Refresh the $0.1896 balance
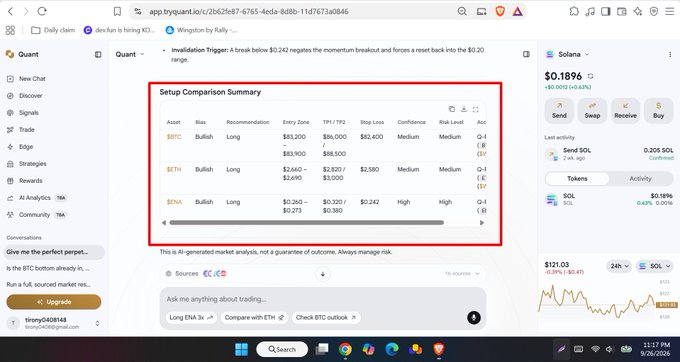This screenshot has height=362, width=680. tap(590, 76)
